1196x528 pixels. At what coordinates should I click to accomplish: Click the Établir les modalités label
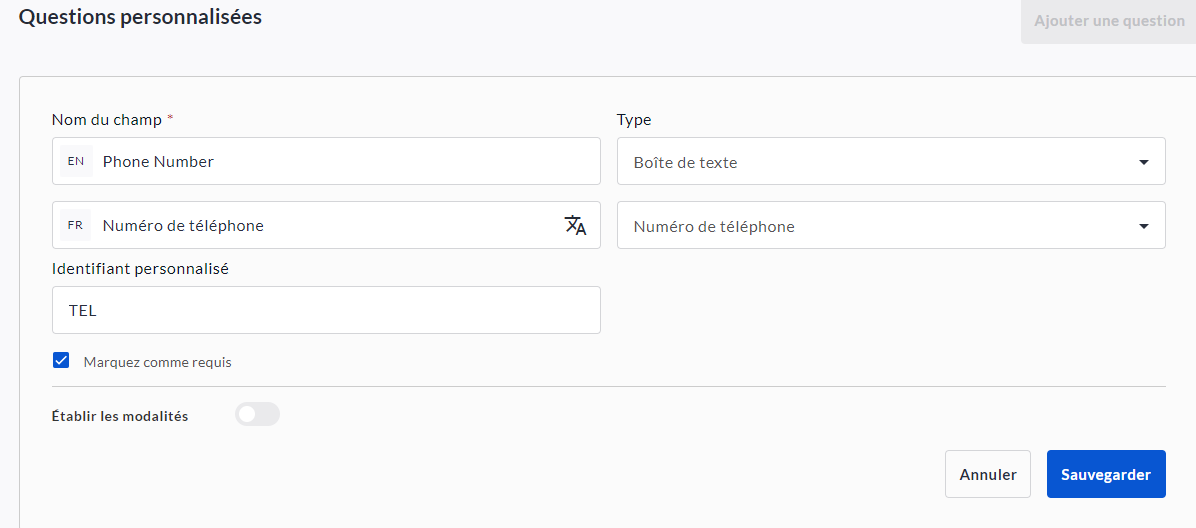pyautogui.click(x=119, y=416)
